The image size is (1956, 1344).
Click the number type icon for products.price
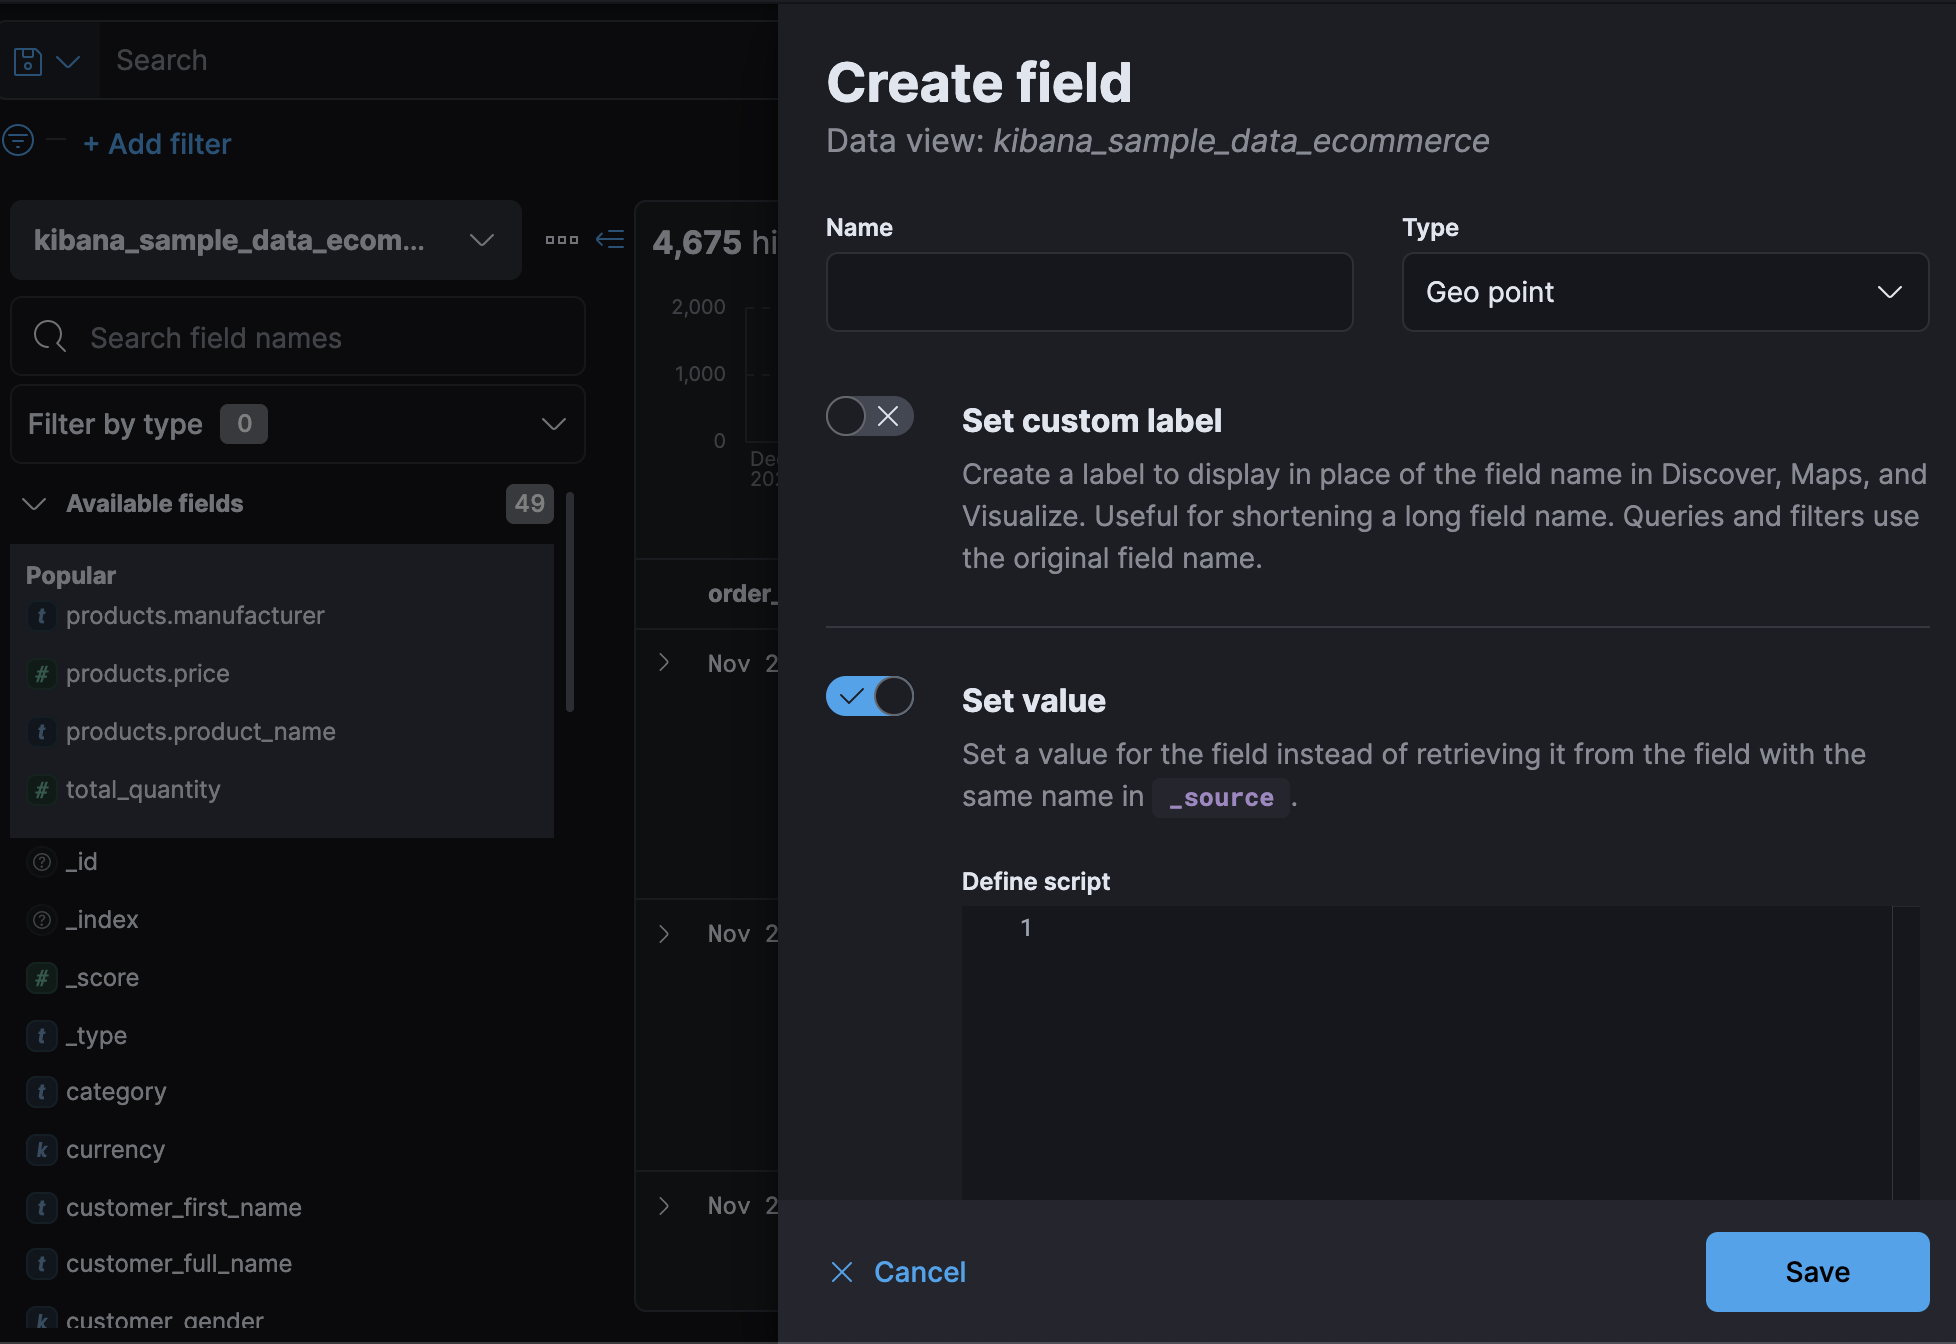[41, 674]
